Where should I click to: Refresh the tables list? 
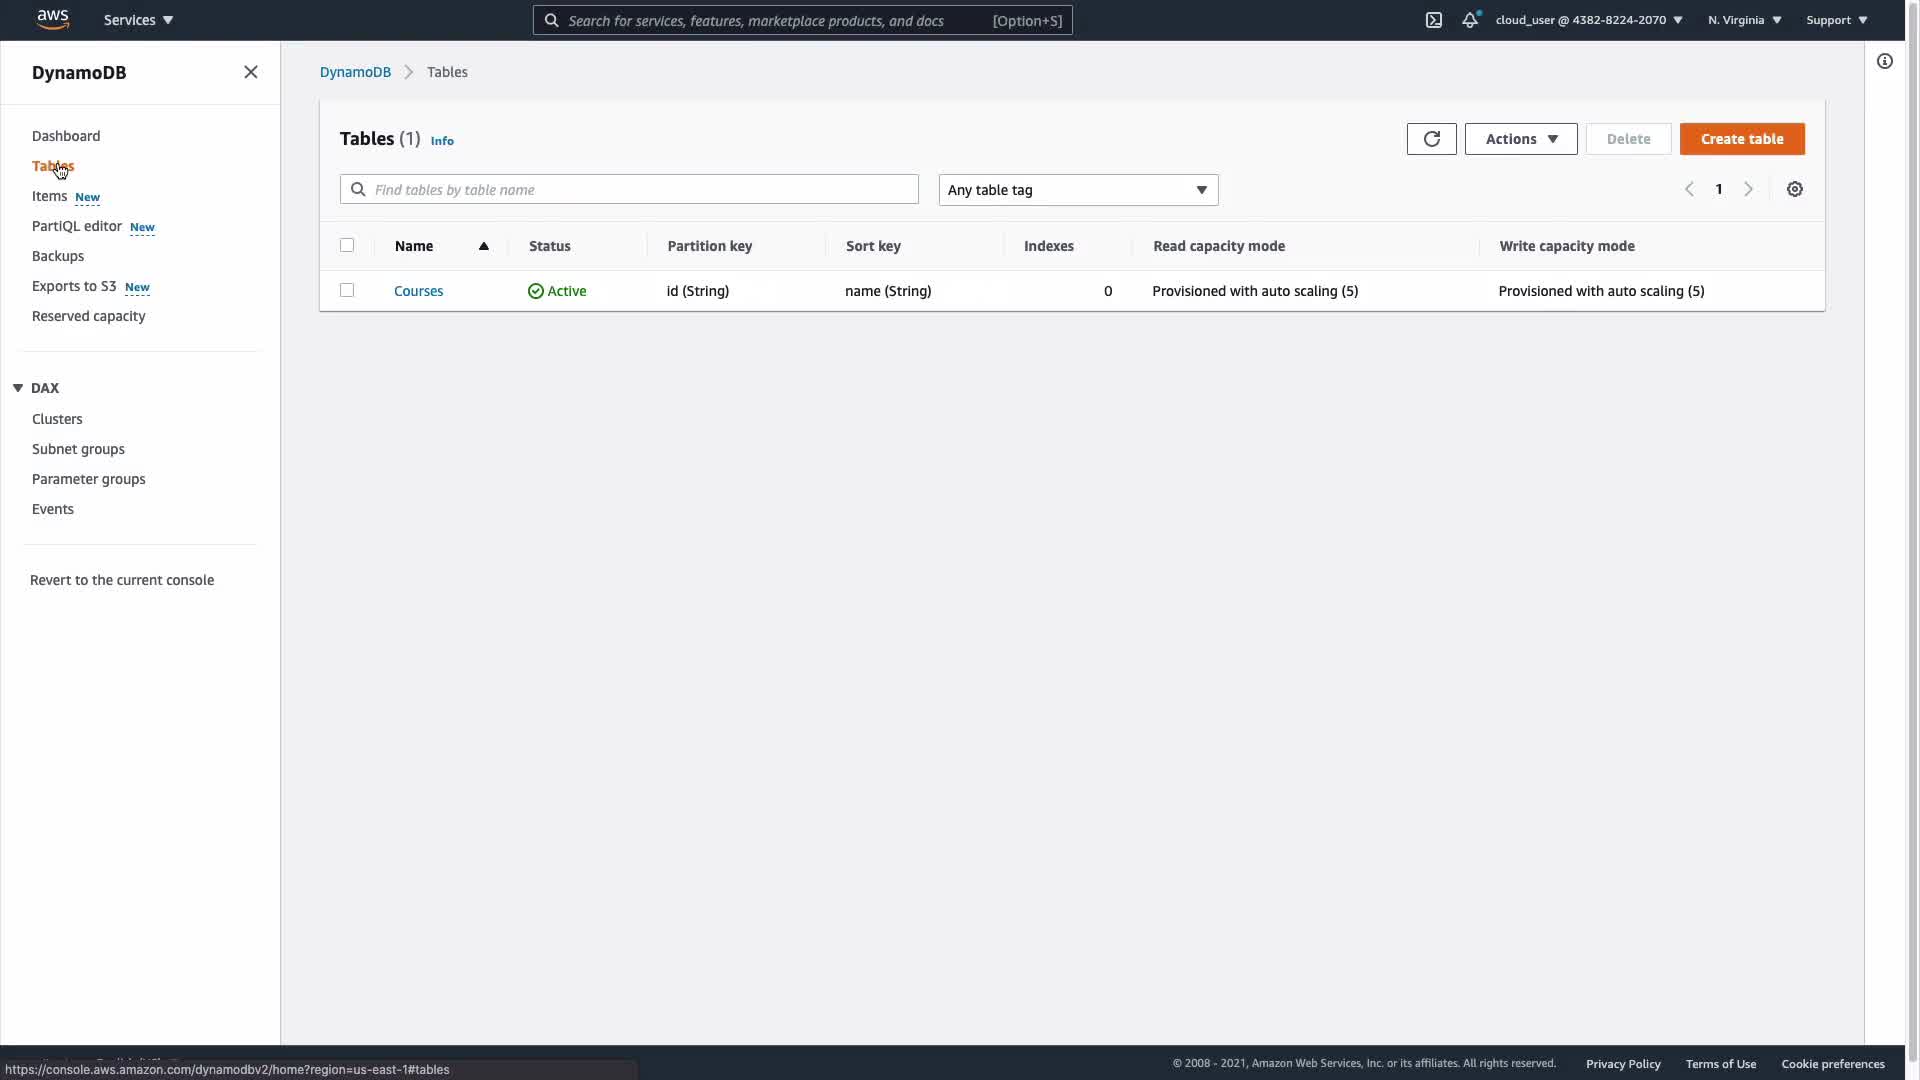click(1431, 139)
